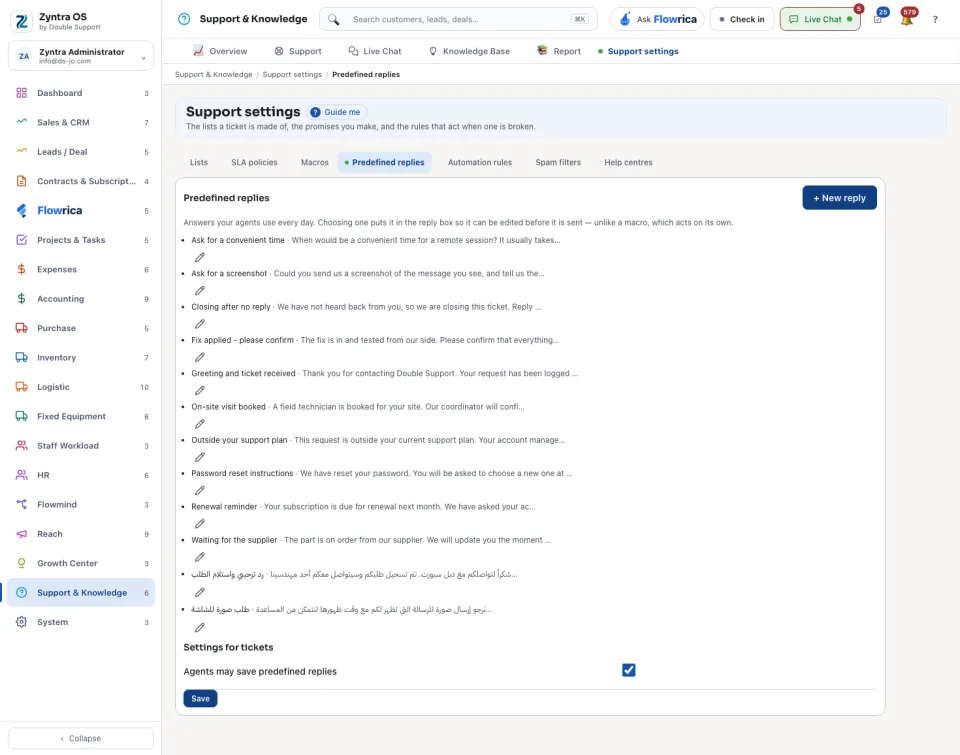Open Flowrica in sidebar
This screenshot has height=755, width=960.
81,211
